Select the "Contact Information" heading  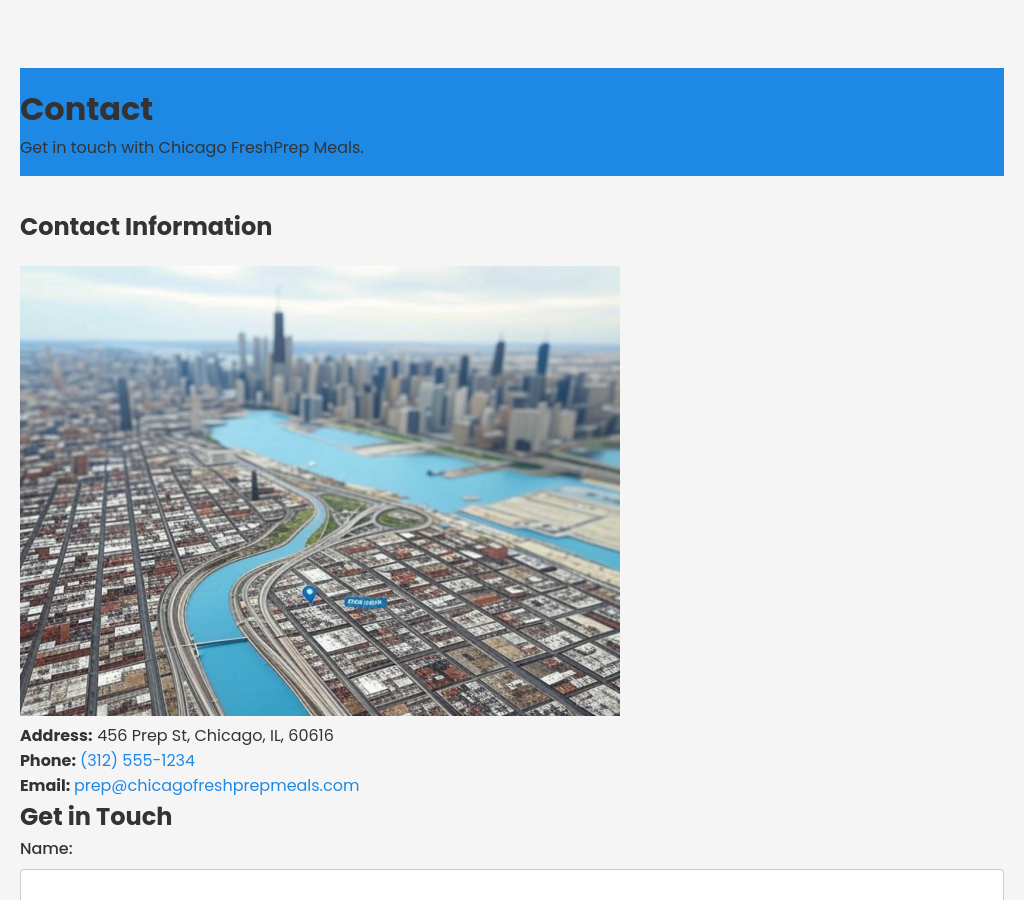146,227
